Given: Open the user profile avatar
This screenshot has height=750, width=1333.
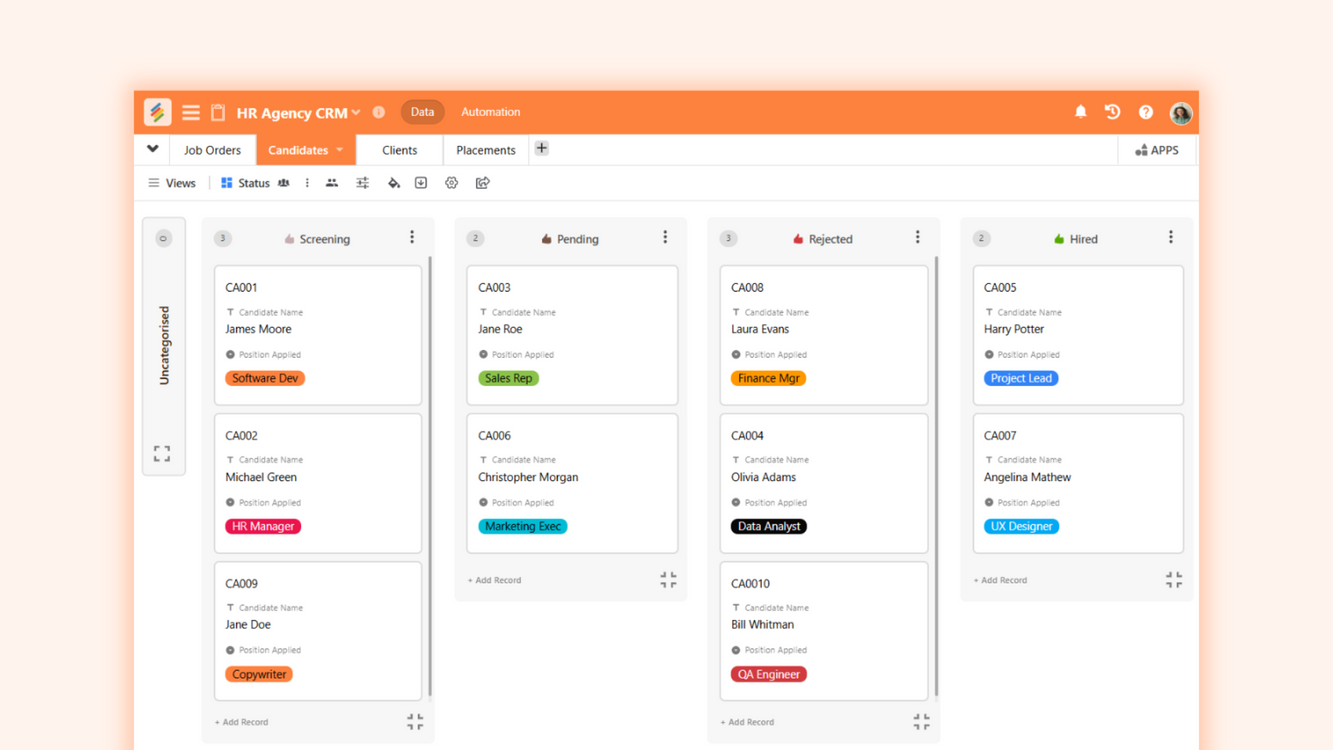Looking at the screenshot, I should 1181,113.
